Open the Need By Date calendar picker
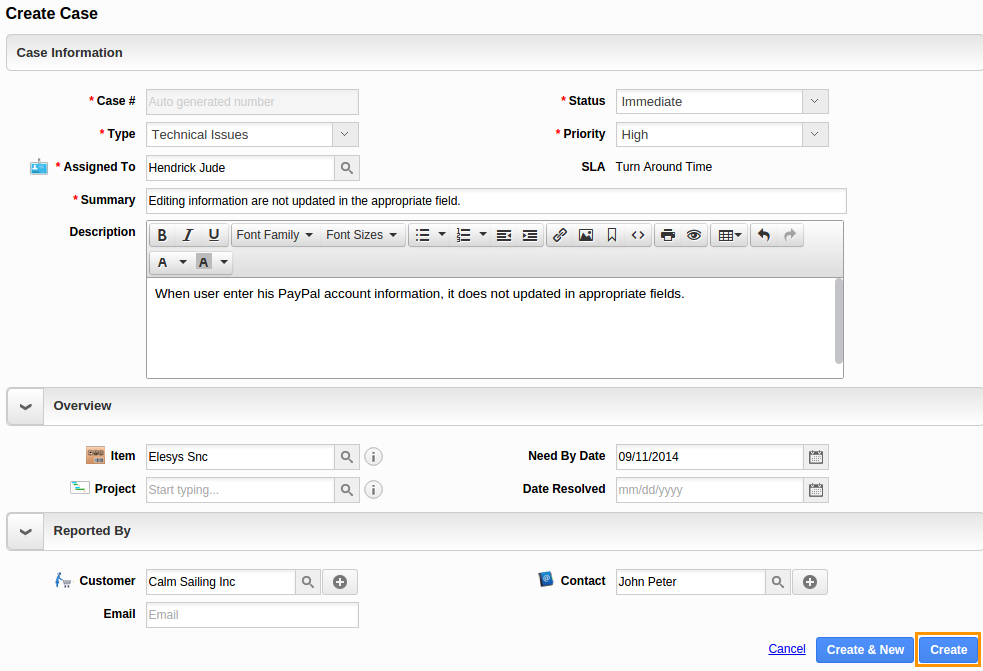This screenshot has height=671, width=983. (x=815, y=456)
